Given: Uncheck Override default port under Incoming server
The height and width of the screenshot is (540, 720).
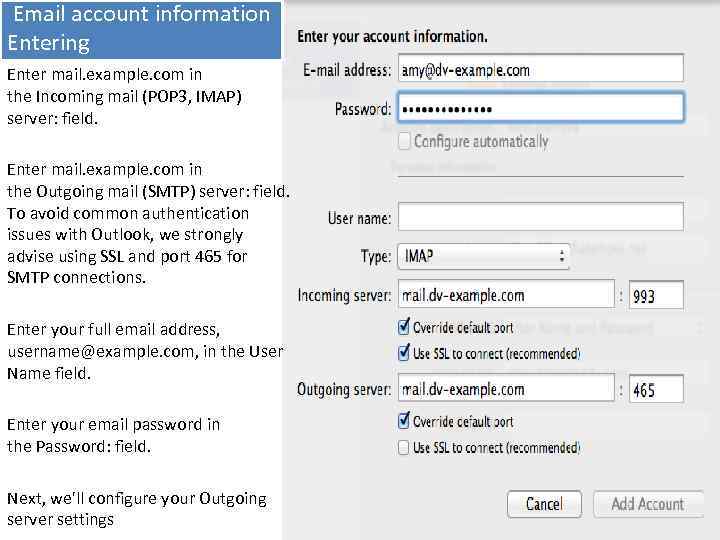Looking at the screenshot, I should click(x=404, y=327).
